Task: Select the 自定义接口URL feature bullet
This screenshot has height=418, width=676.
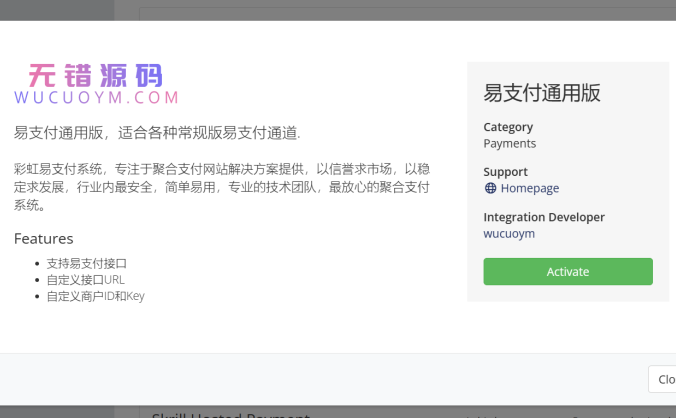Action: pyautogui.click(x=86, y=280)
